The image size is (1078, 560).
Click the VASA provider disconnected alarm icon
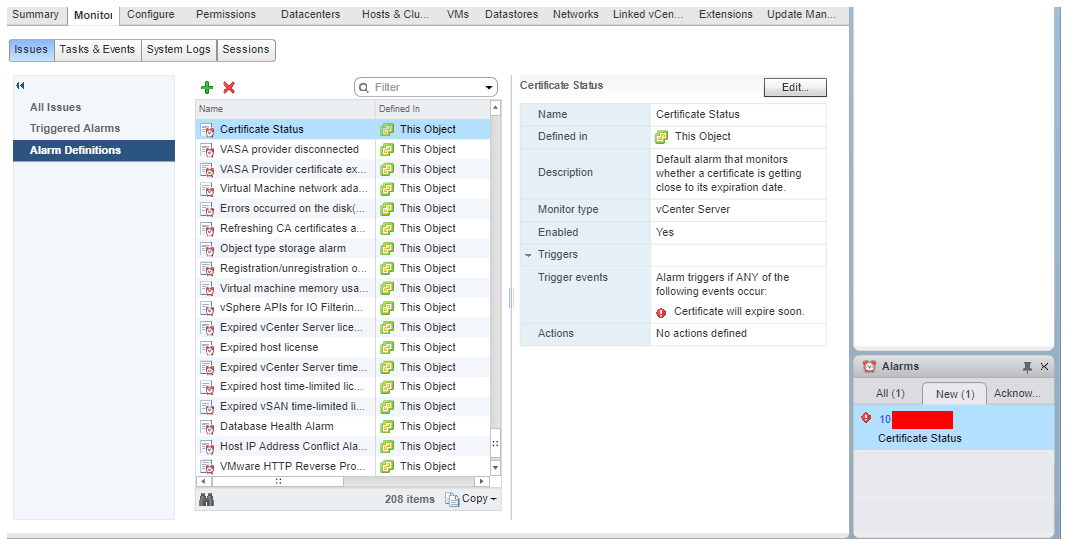click(x=207, y=149)
